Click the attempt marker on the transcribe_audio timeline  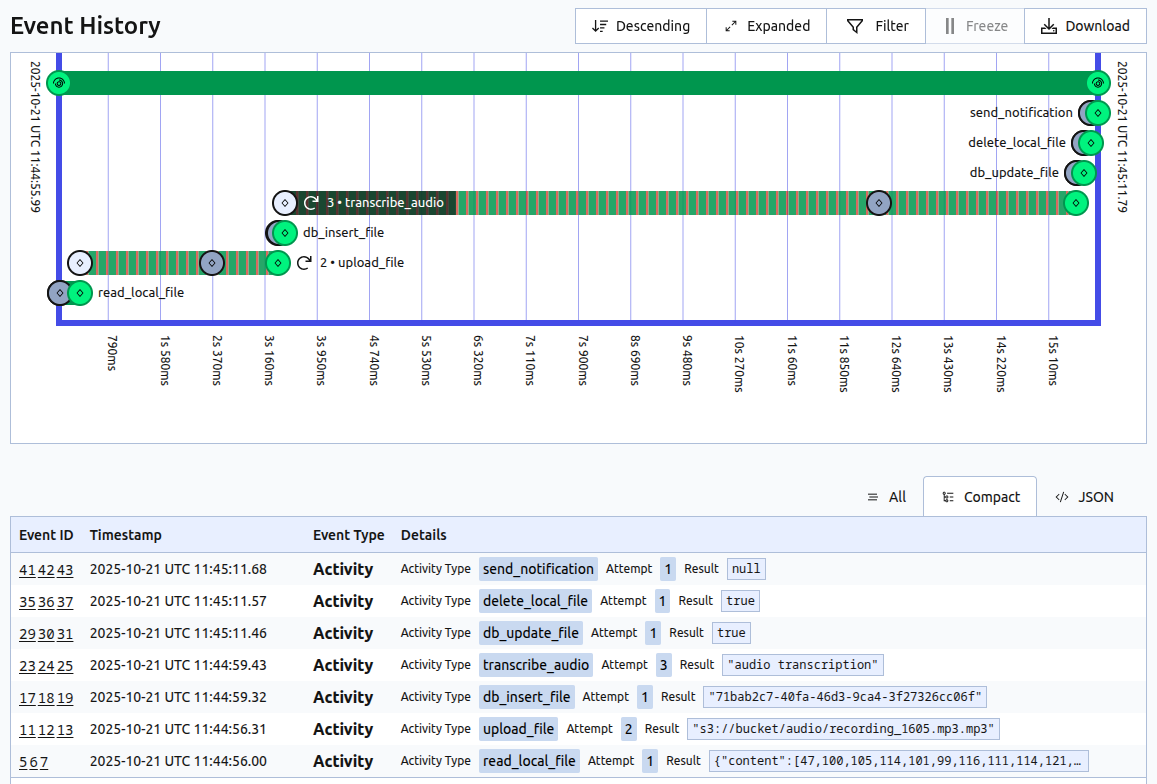[878, 202]
